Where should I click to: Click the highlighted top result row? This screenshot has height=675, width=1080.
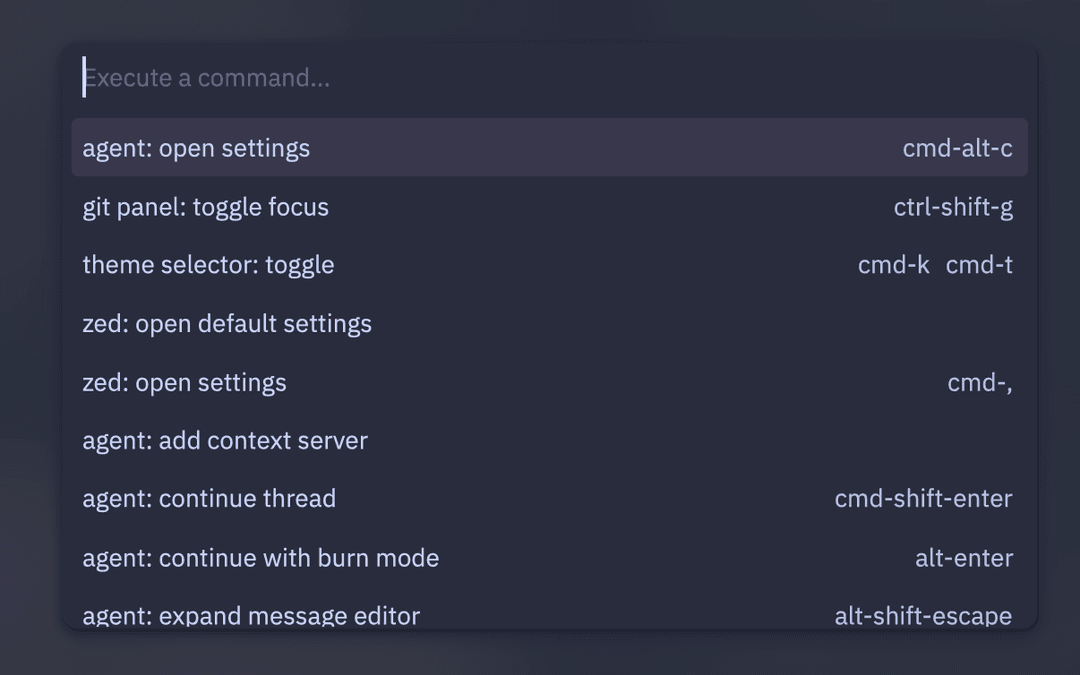tap(548, 147)
